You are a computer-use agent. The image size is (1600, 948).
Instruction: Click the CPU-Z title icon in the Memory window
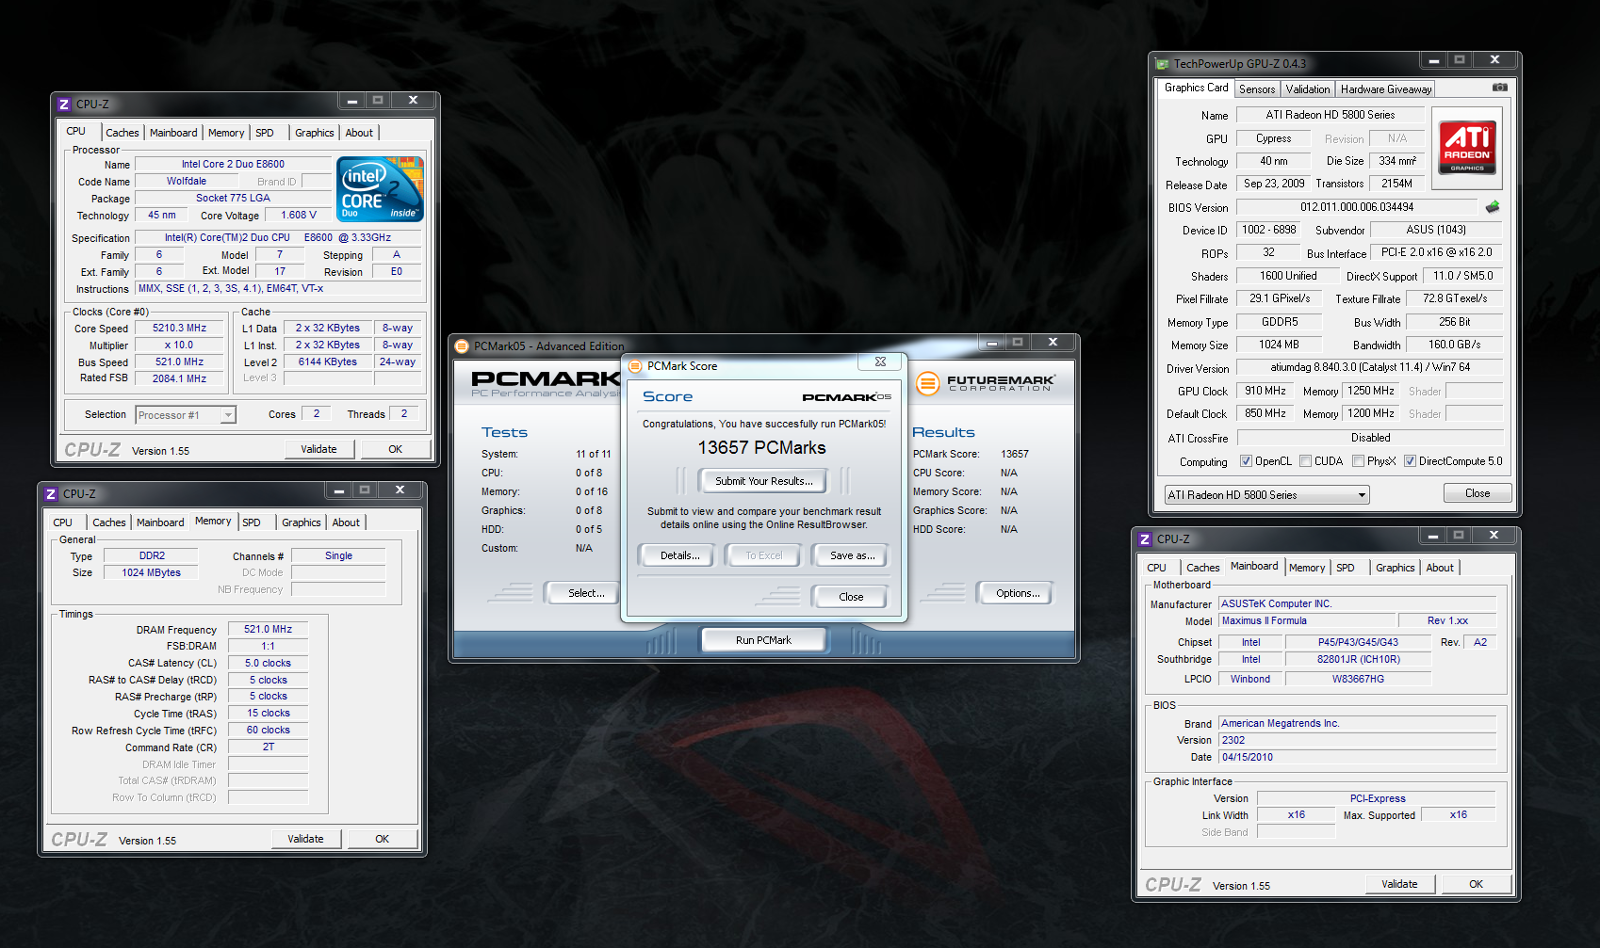click(x=51, y=494)
